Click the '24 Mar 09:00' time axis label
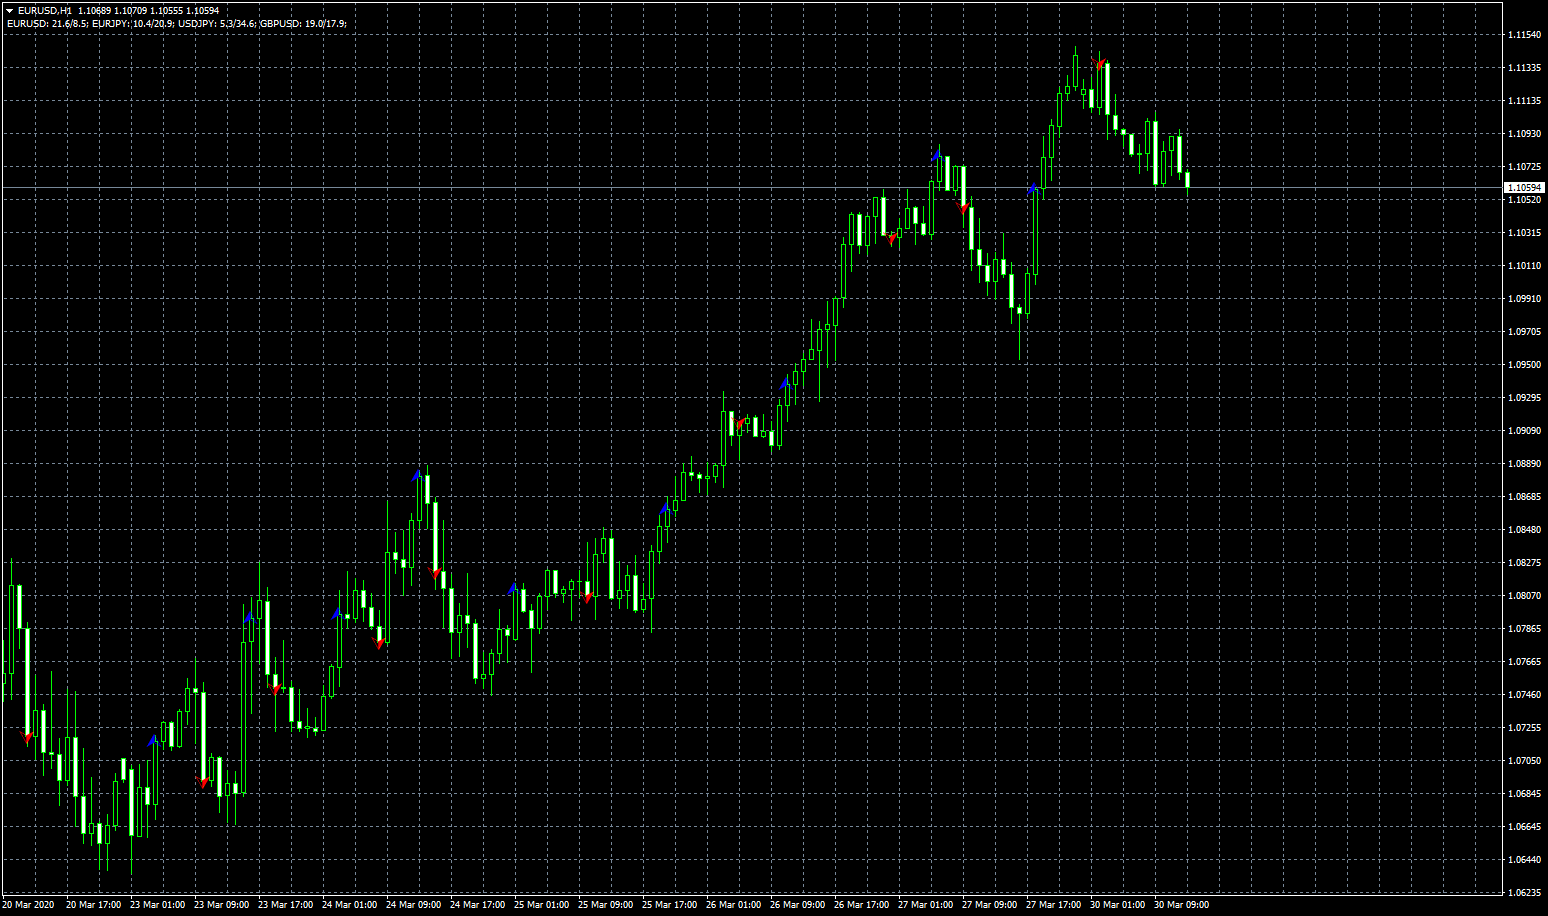Viewport: 1548px width, 916px height. pos(413,905)
